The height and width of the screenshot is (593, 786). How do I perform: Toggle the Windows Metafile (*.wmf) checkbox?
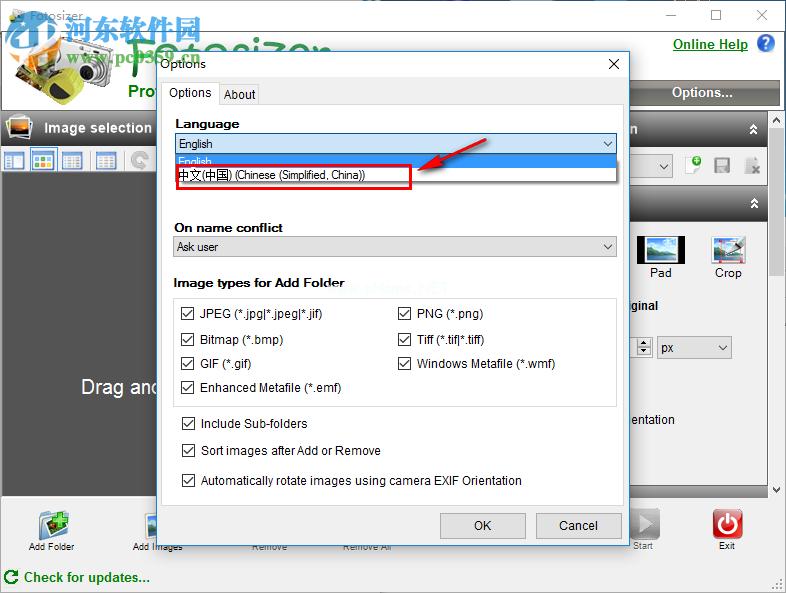click(x=405, y=364)
